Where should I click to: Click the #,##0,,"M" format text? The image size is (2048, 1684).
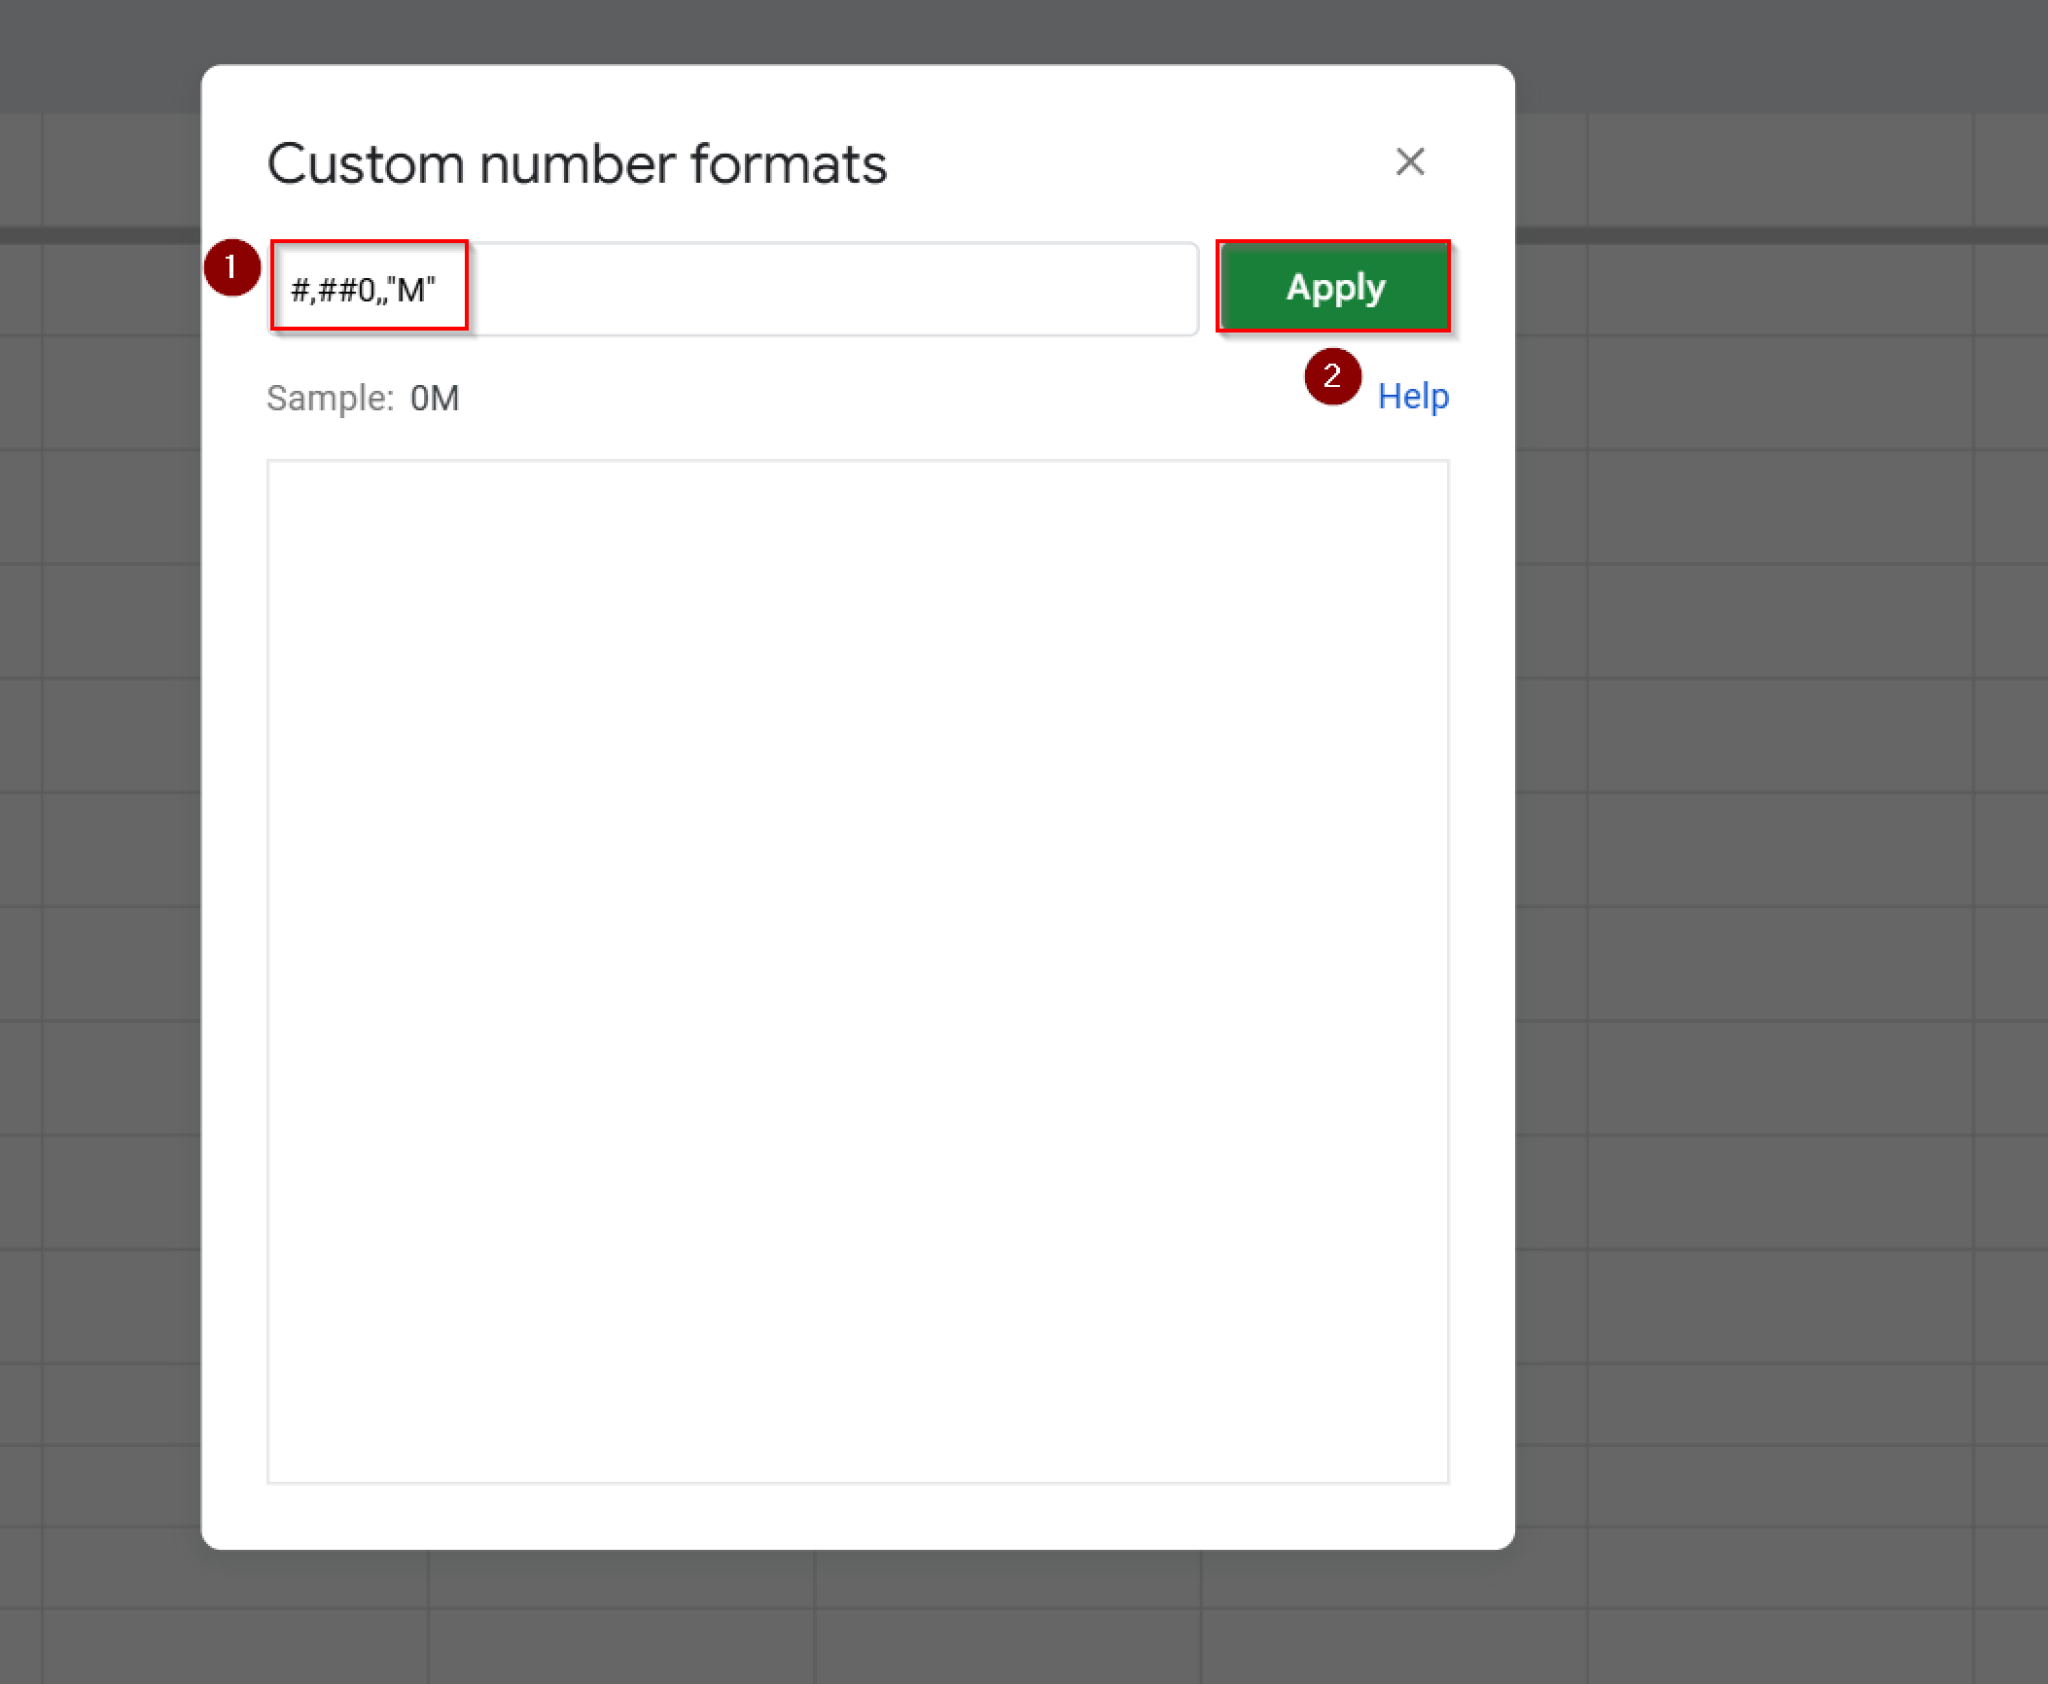(362, 290)
